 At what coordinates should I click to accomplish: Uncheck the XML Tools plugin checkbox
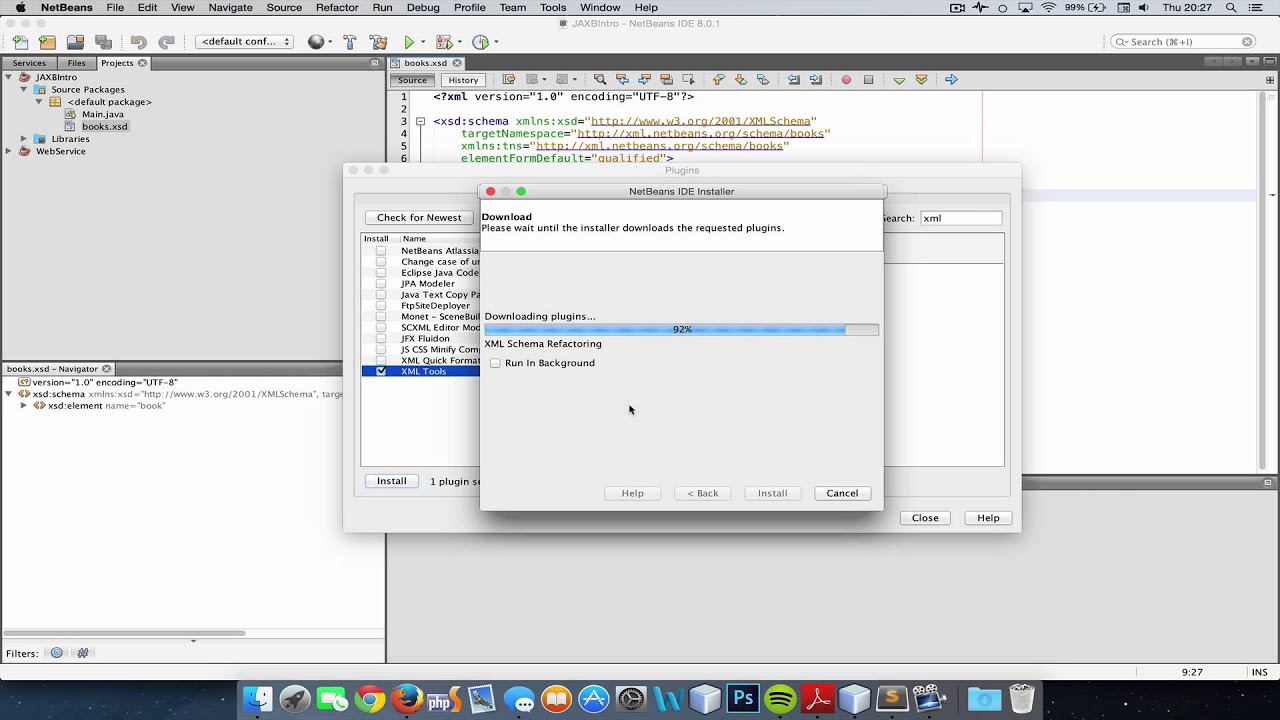(x=381, y=371)
